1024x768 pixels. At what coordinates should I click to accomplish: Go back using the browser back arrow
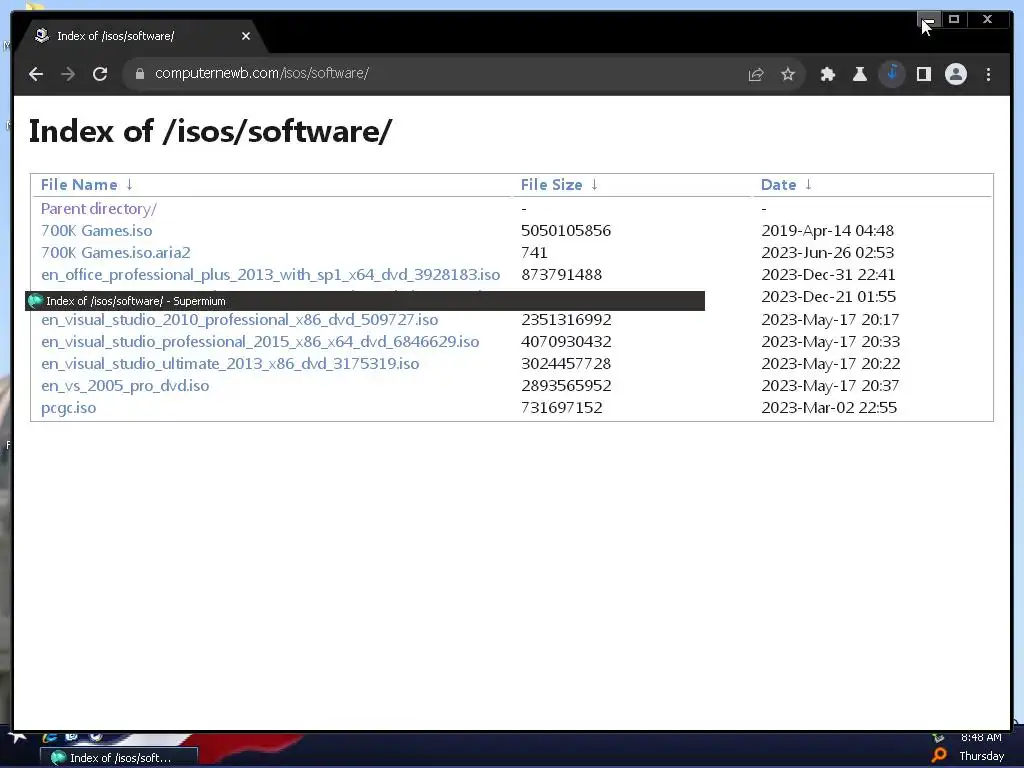(36, 74)
